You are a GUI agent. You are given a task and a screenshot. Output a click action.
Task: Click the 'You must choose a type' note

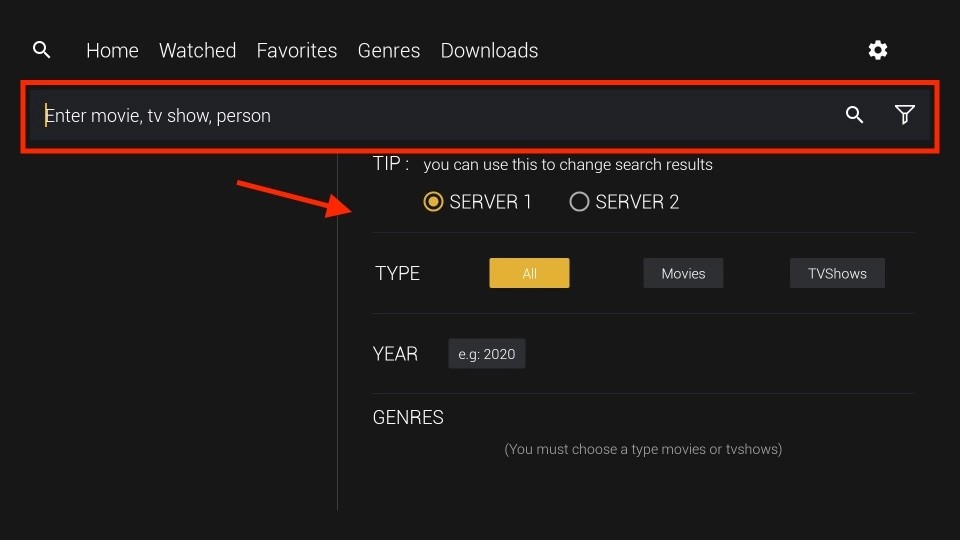[643, 449]
